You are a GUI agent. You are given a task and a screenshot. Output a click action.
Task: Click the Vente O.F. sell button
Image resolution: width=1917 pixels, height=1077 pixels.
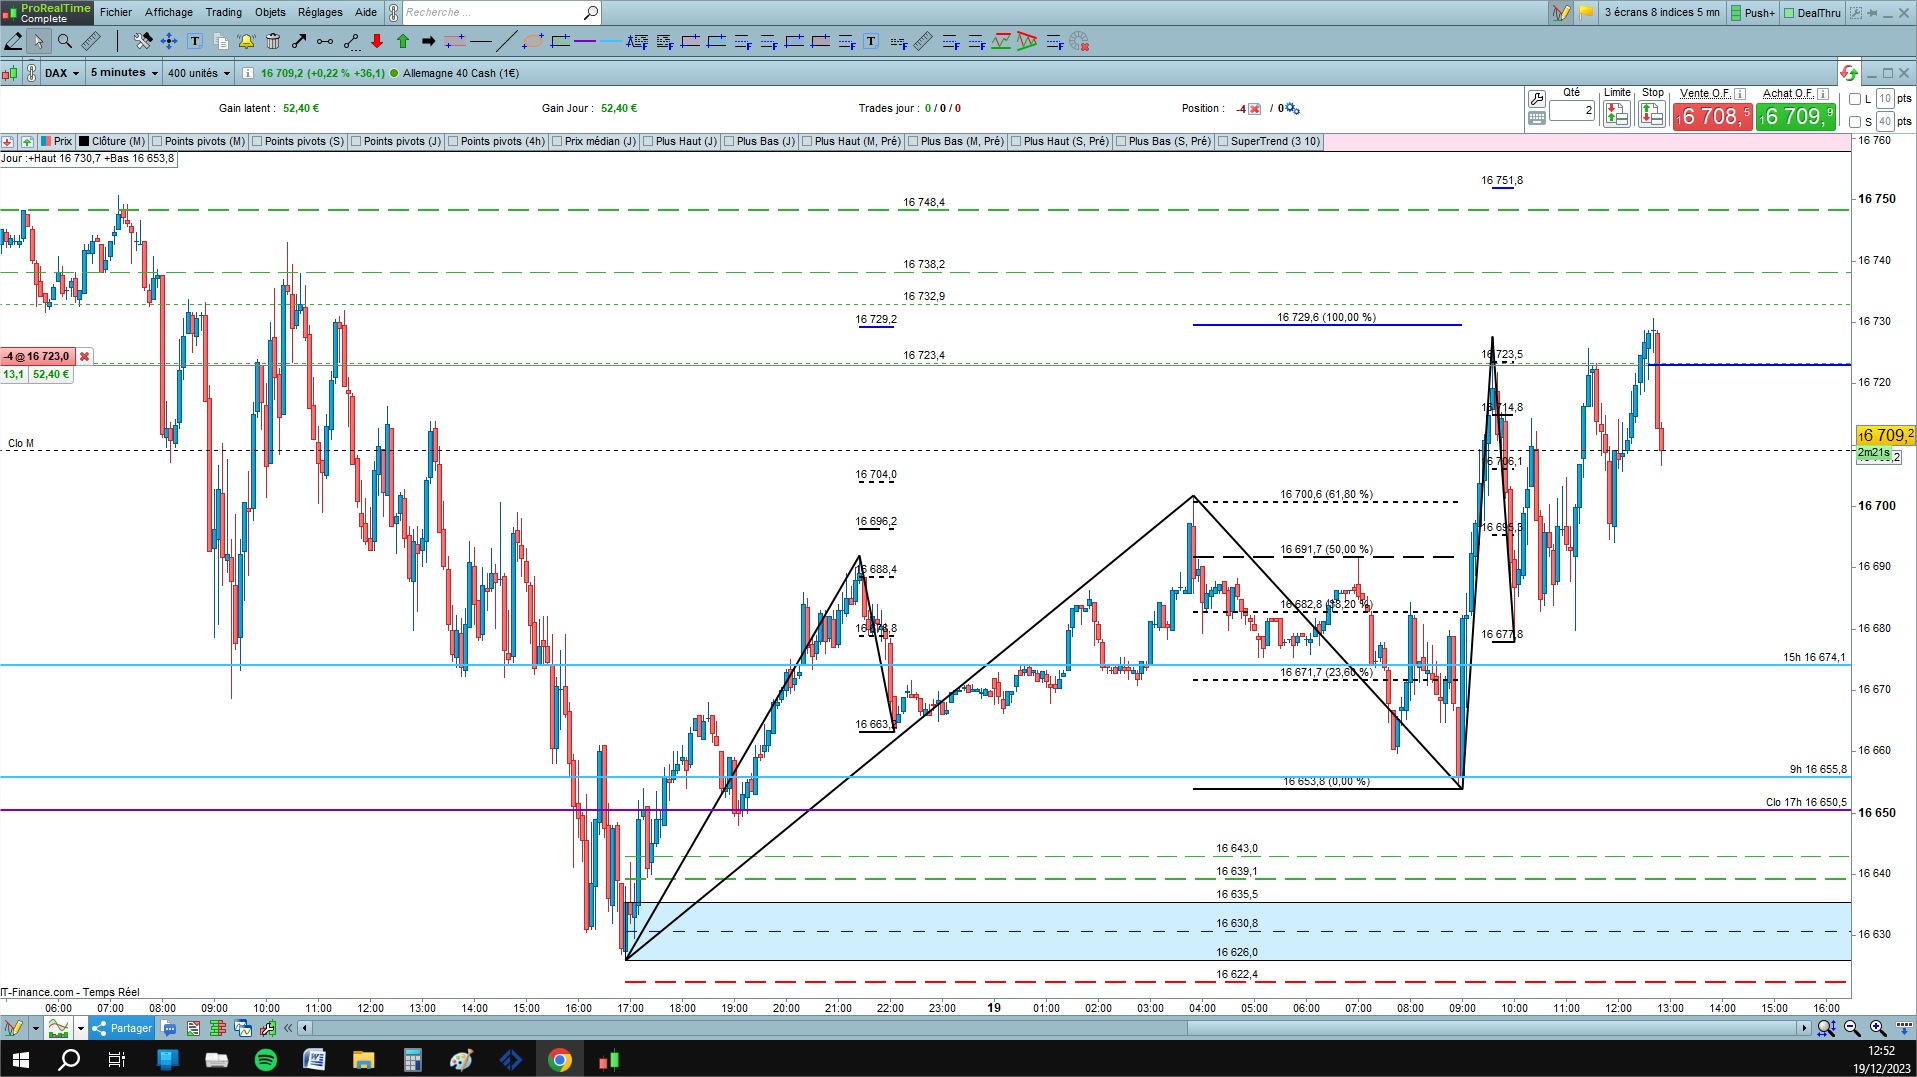coord(1712,116)
